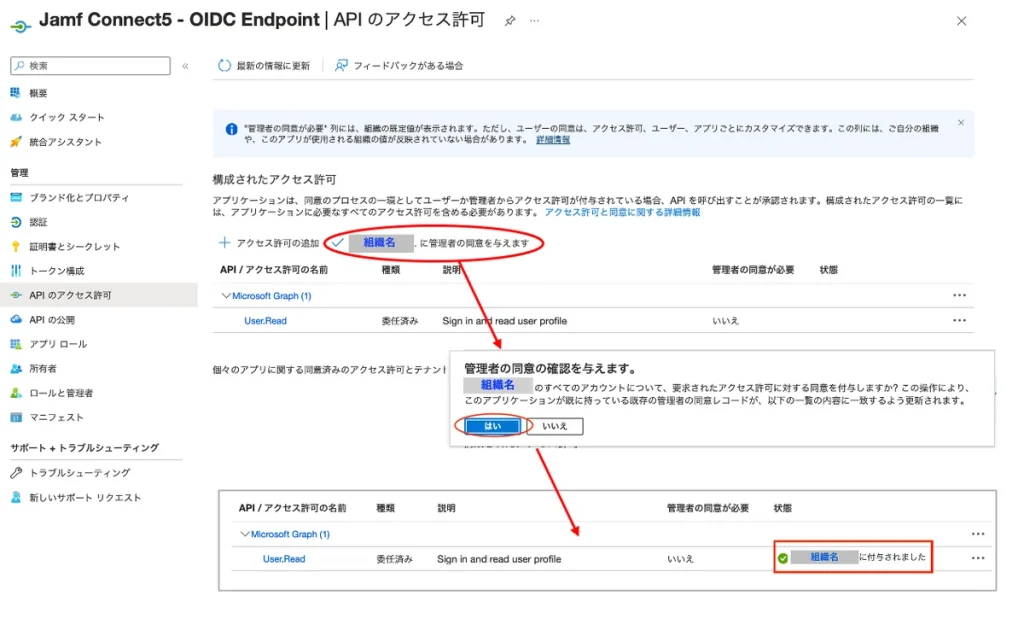This screenshot has height=619, width=1024.
Task: Click the refresh icon labeled 最新の情報に更新
Action: tap(225, 66)
